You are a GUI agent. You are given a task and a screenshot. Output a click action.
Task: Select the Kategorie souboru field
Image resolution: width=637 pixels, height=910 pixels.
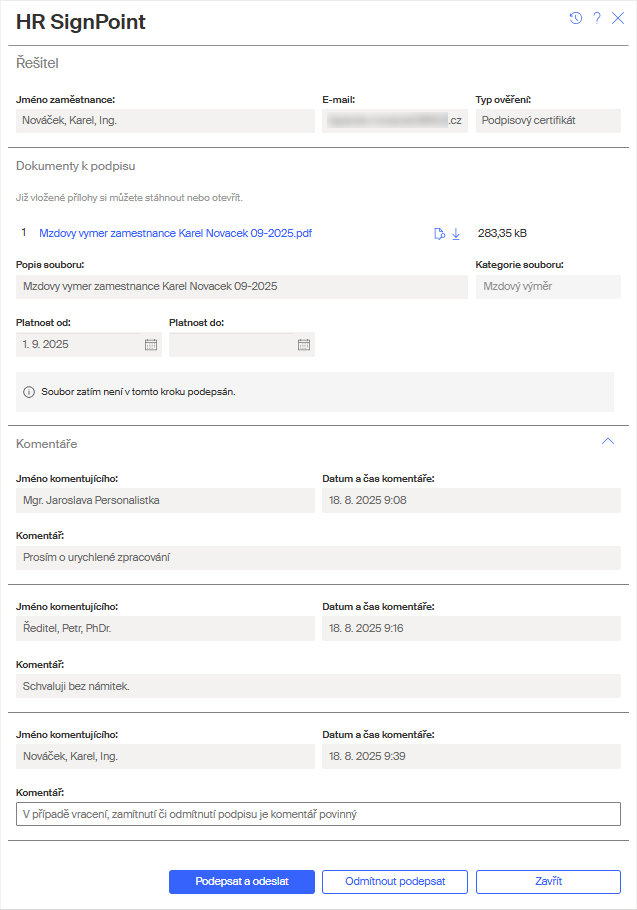click(548, 286)
